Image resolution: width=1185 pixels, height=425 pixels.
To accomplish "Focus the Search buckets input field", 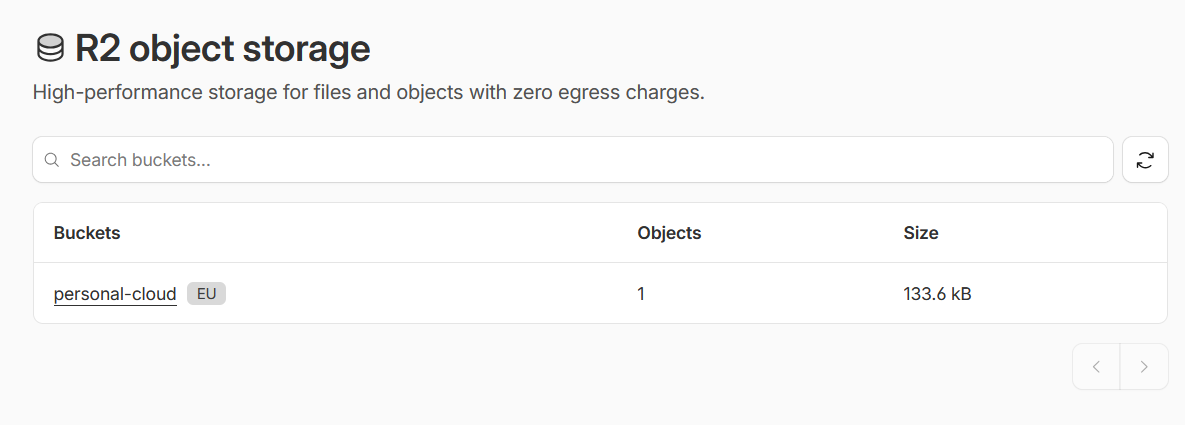I will [580, 160].
